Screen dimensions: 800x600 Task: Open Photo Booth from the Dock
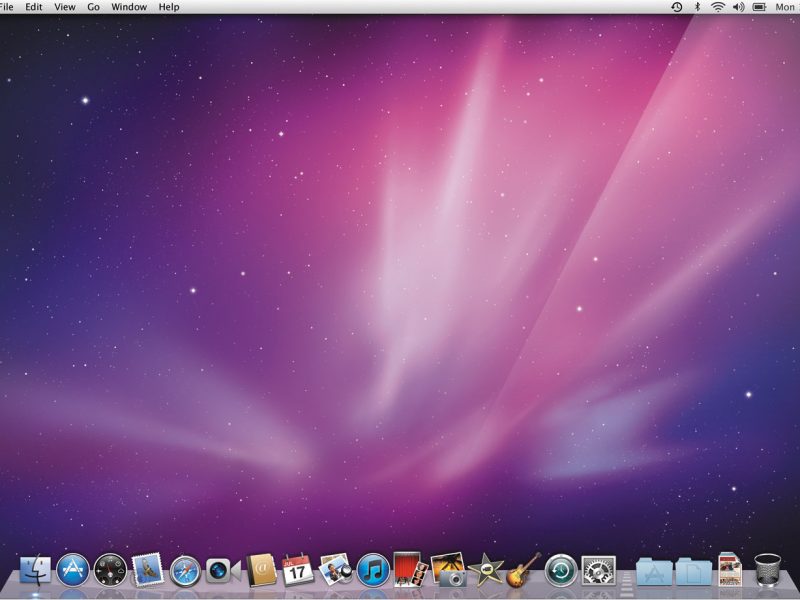click(410, 569)
